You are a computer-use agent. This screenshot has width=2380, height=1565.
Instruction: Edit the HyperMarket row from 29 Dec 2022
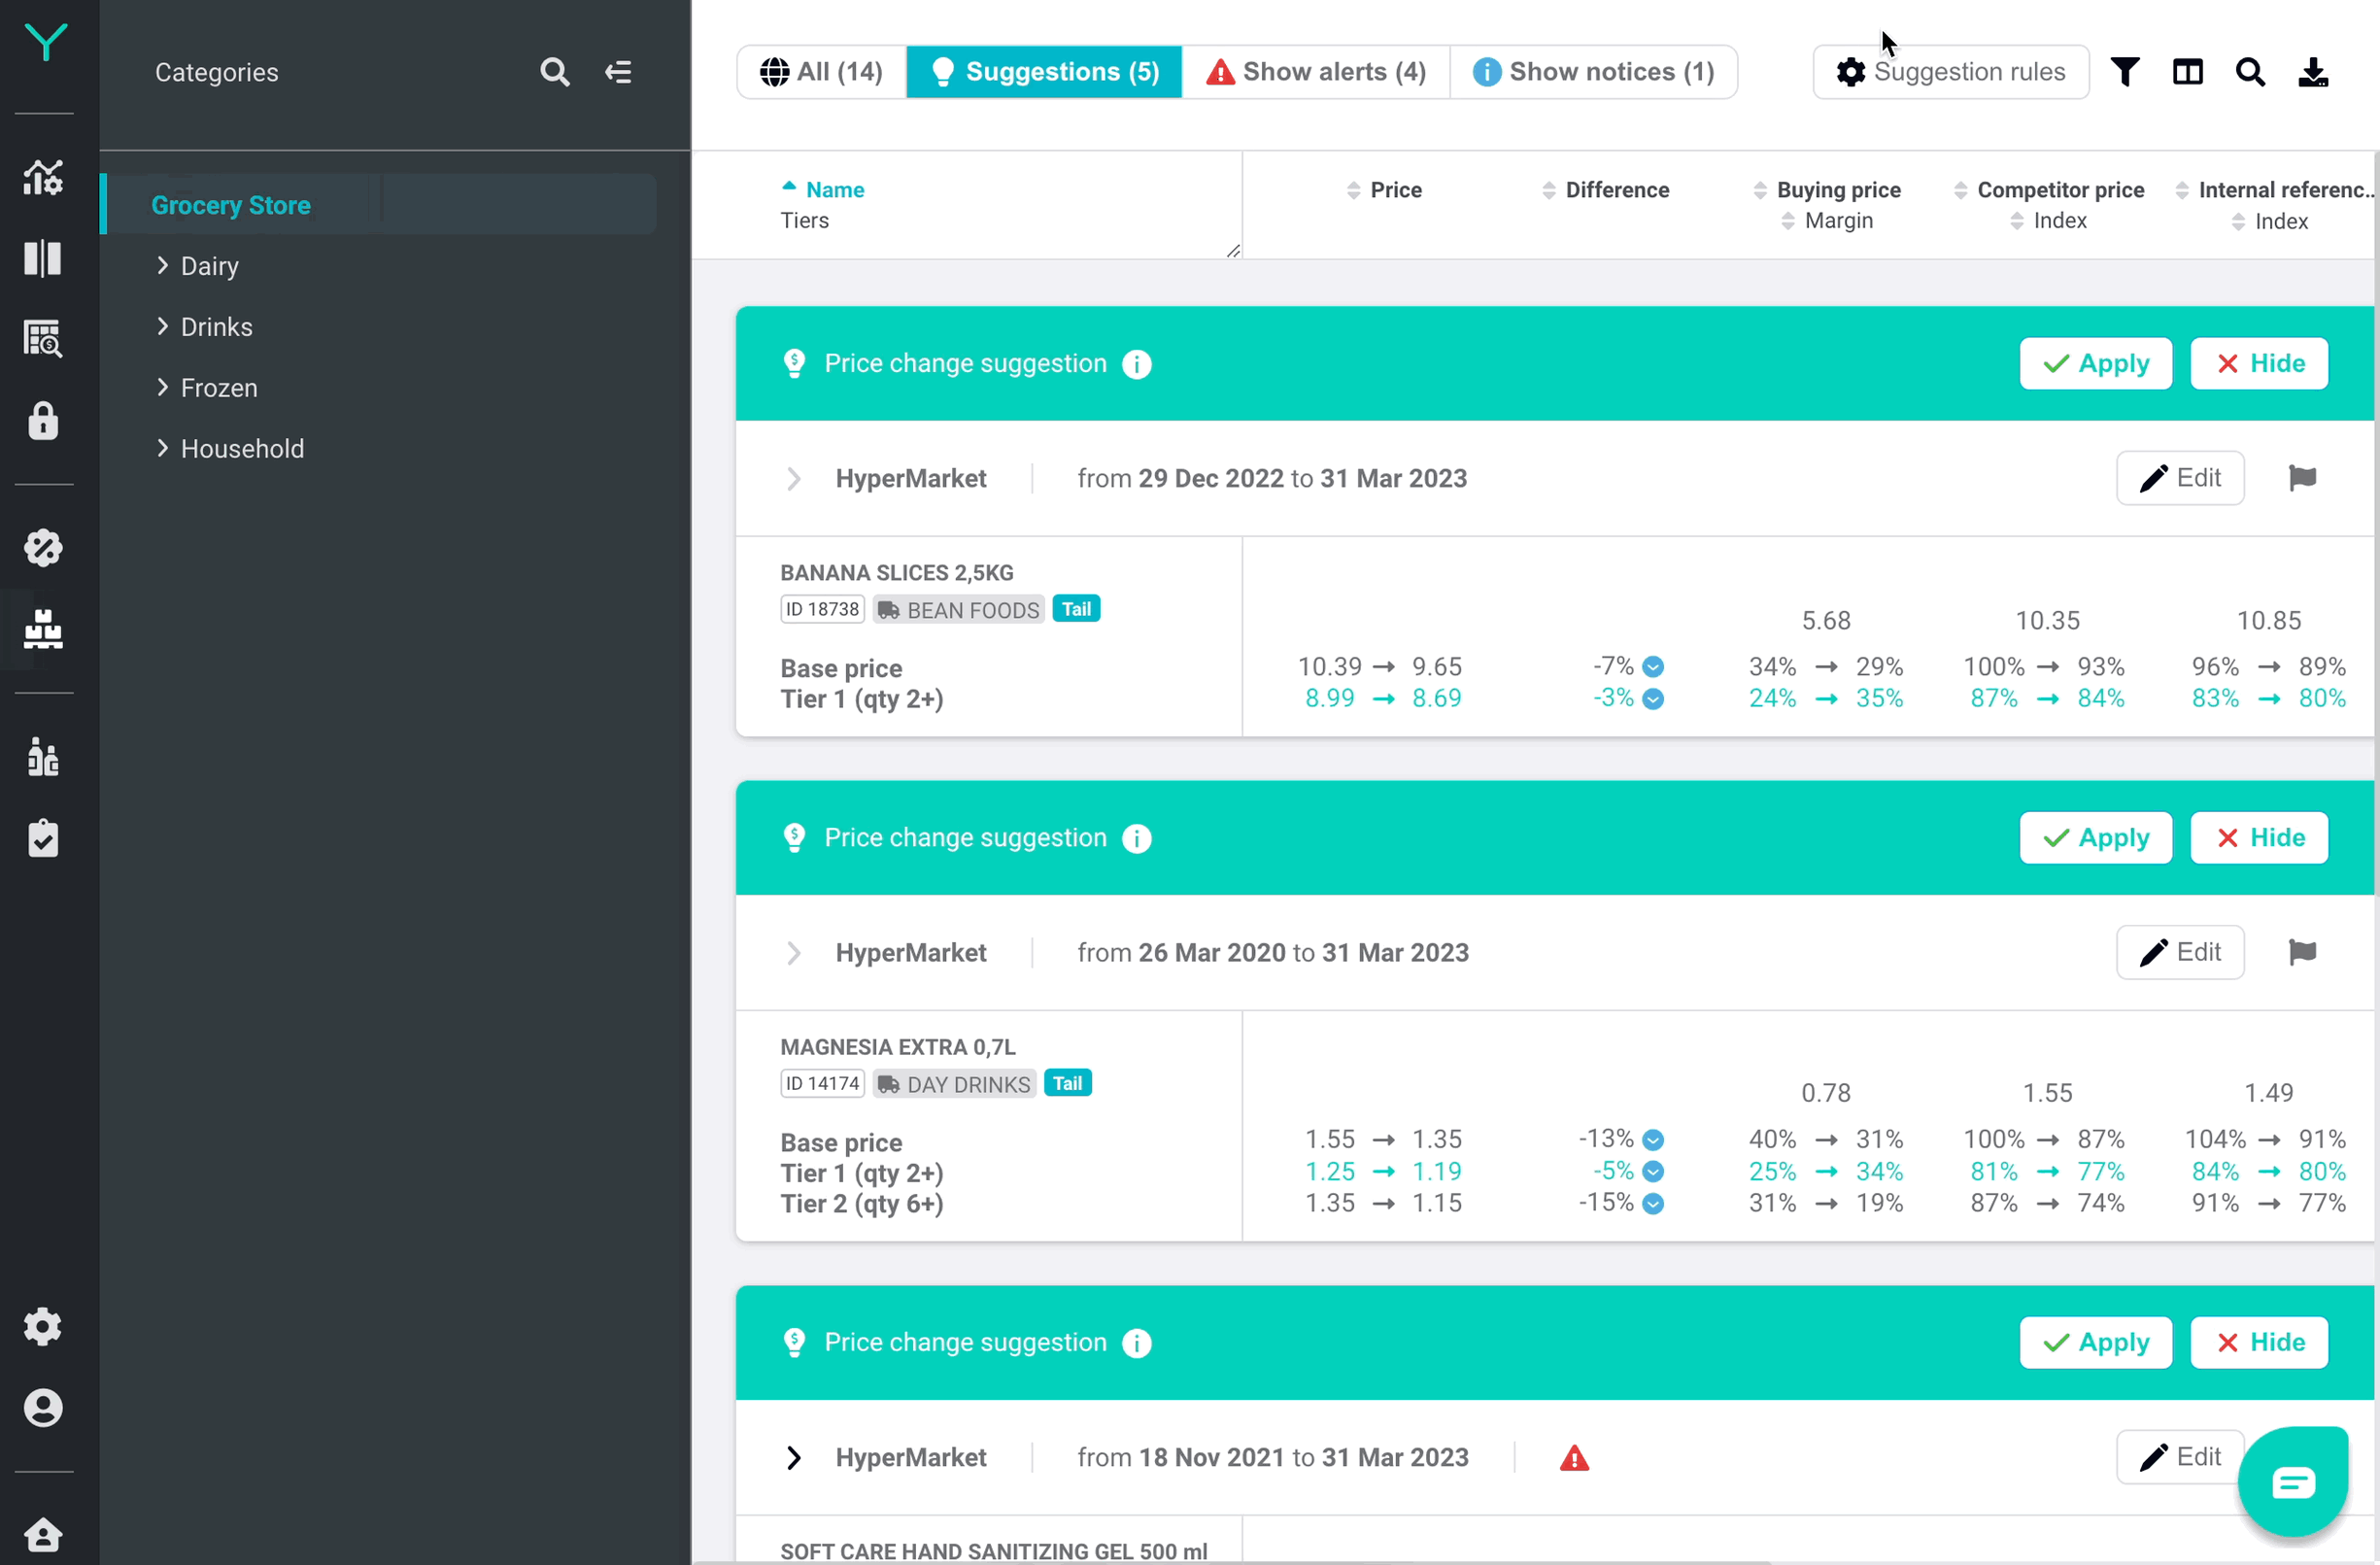[x=2180, y=478]
